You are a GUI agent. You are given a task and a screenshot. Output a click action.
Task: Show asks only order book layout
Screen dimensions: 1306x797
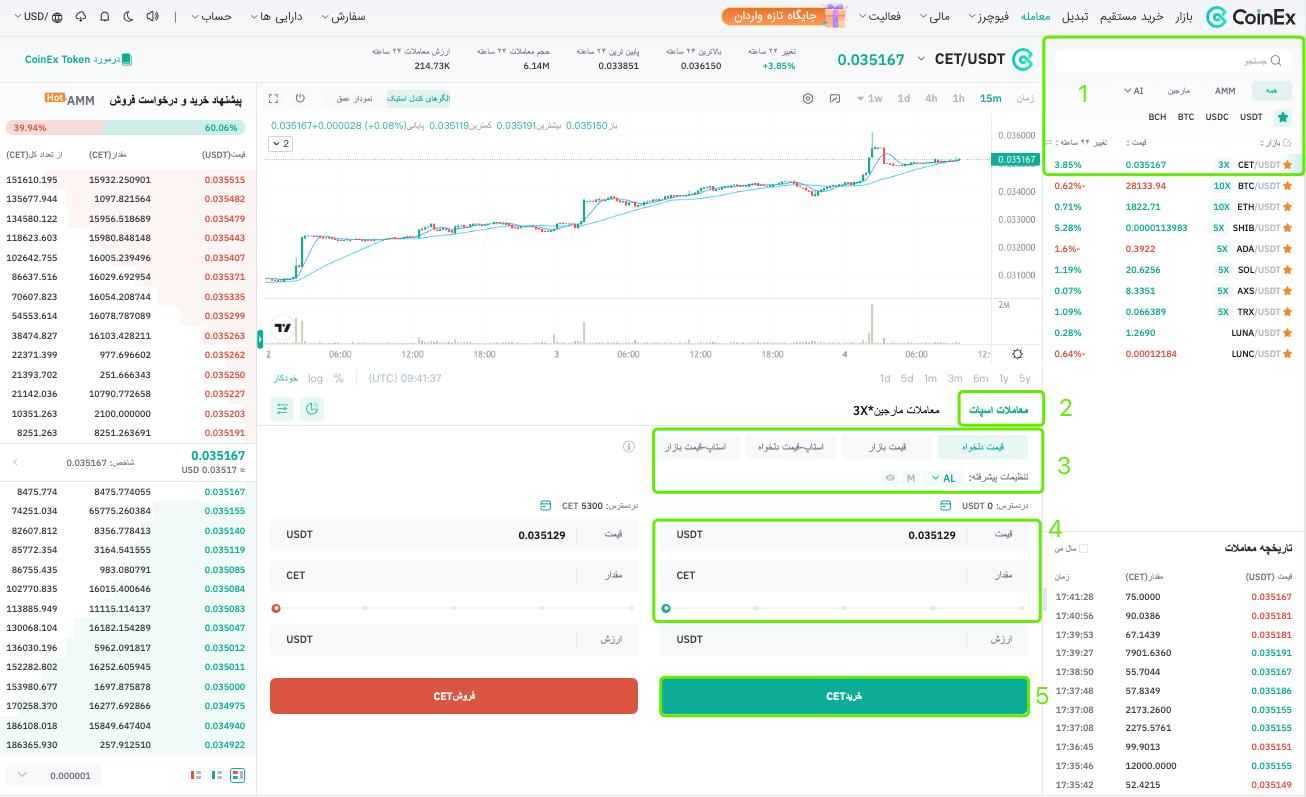pos(196,775)
